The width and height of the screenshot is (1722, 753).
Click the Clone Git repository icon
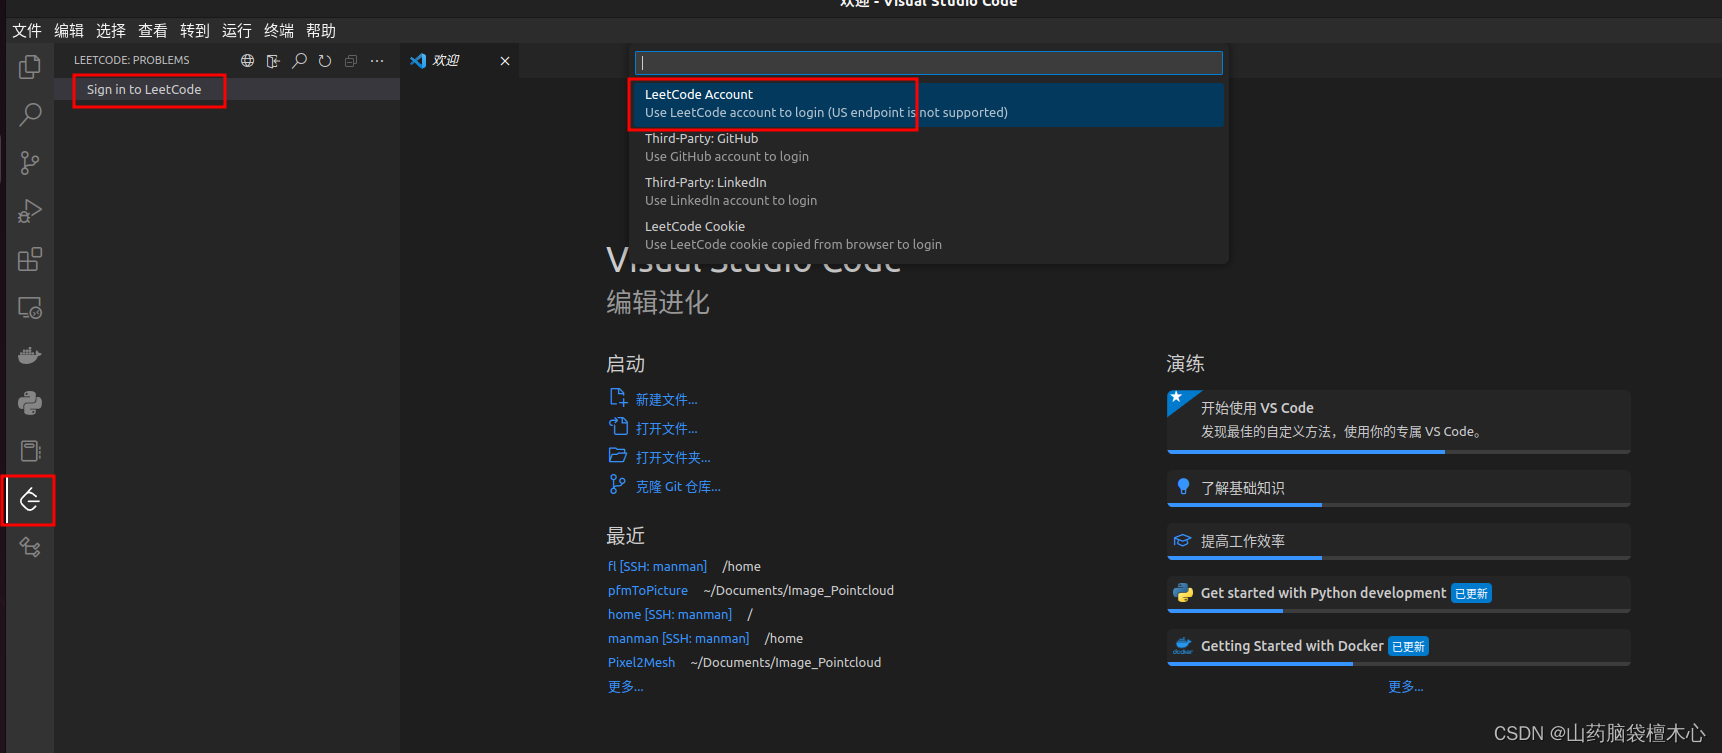pyautogui.click(x=618, y=484)
